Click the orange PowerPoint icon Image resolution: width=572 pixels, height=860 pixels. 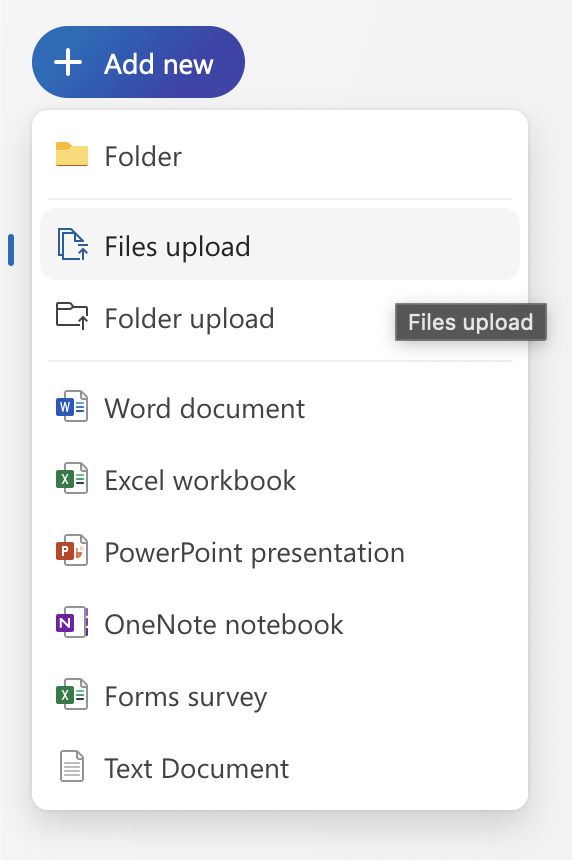click(x=72, y=550)
